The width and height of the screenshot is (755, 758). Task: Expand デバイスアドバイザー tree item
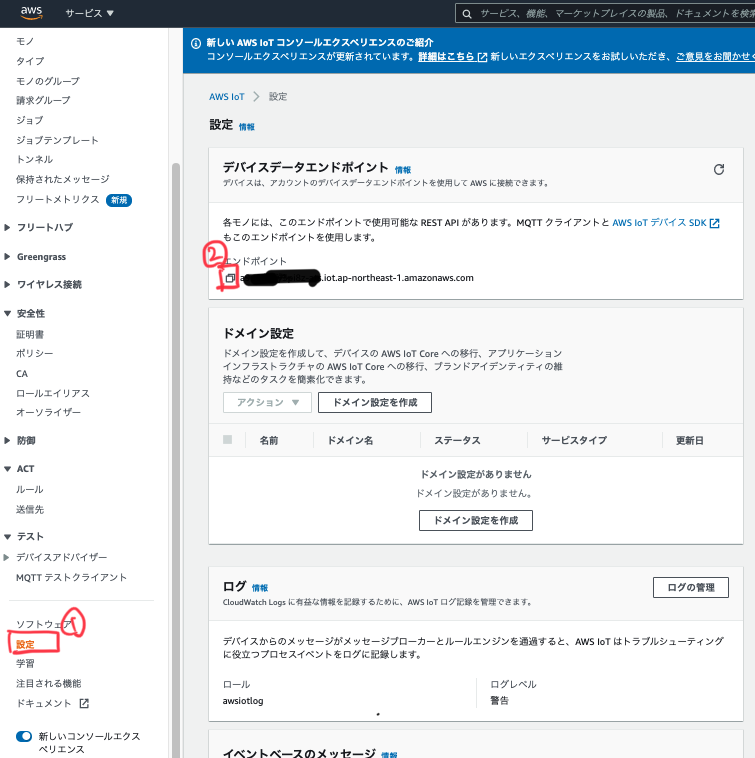tap(6, 557)
